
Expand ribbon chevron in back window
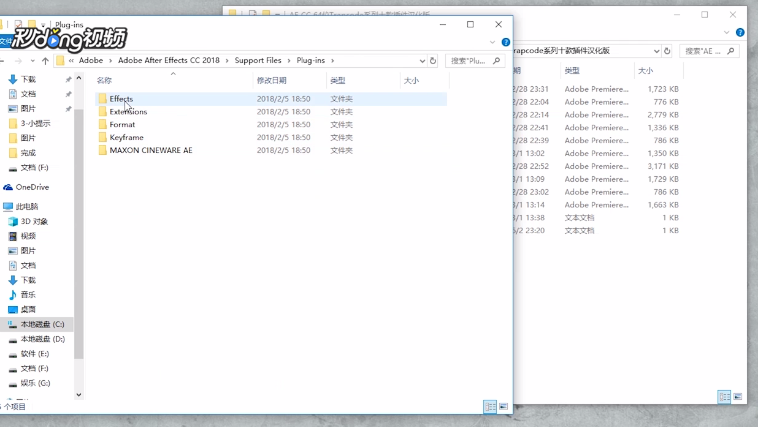click(727, 32)
